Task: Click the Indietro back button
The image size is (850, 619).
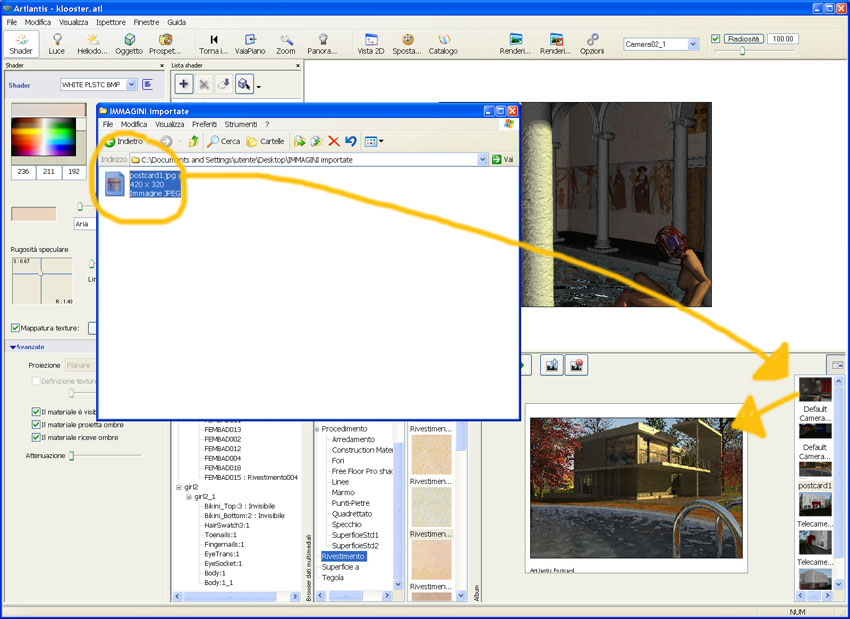Action: pyautogui.click(x=124, y=141)
